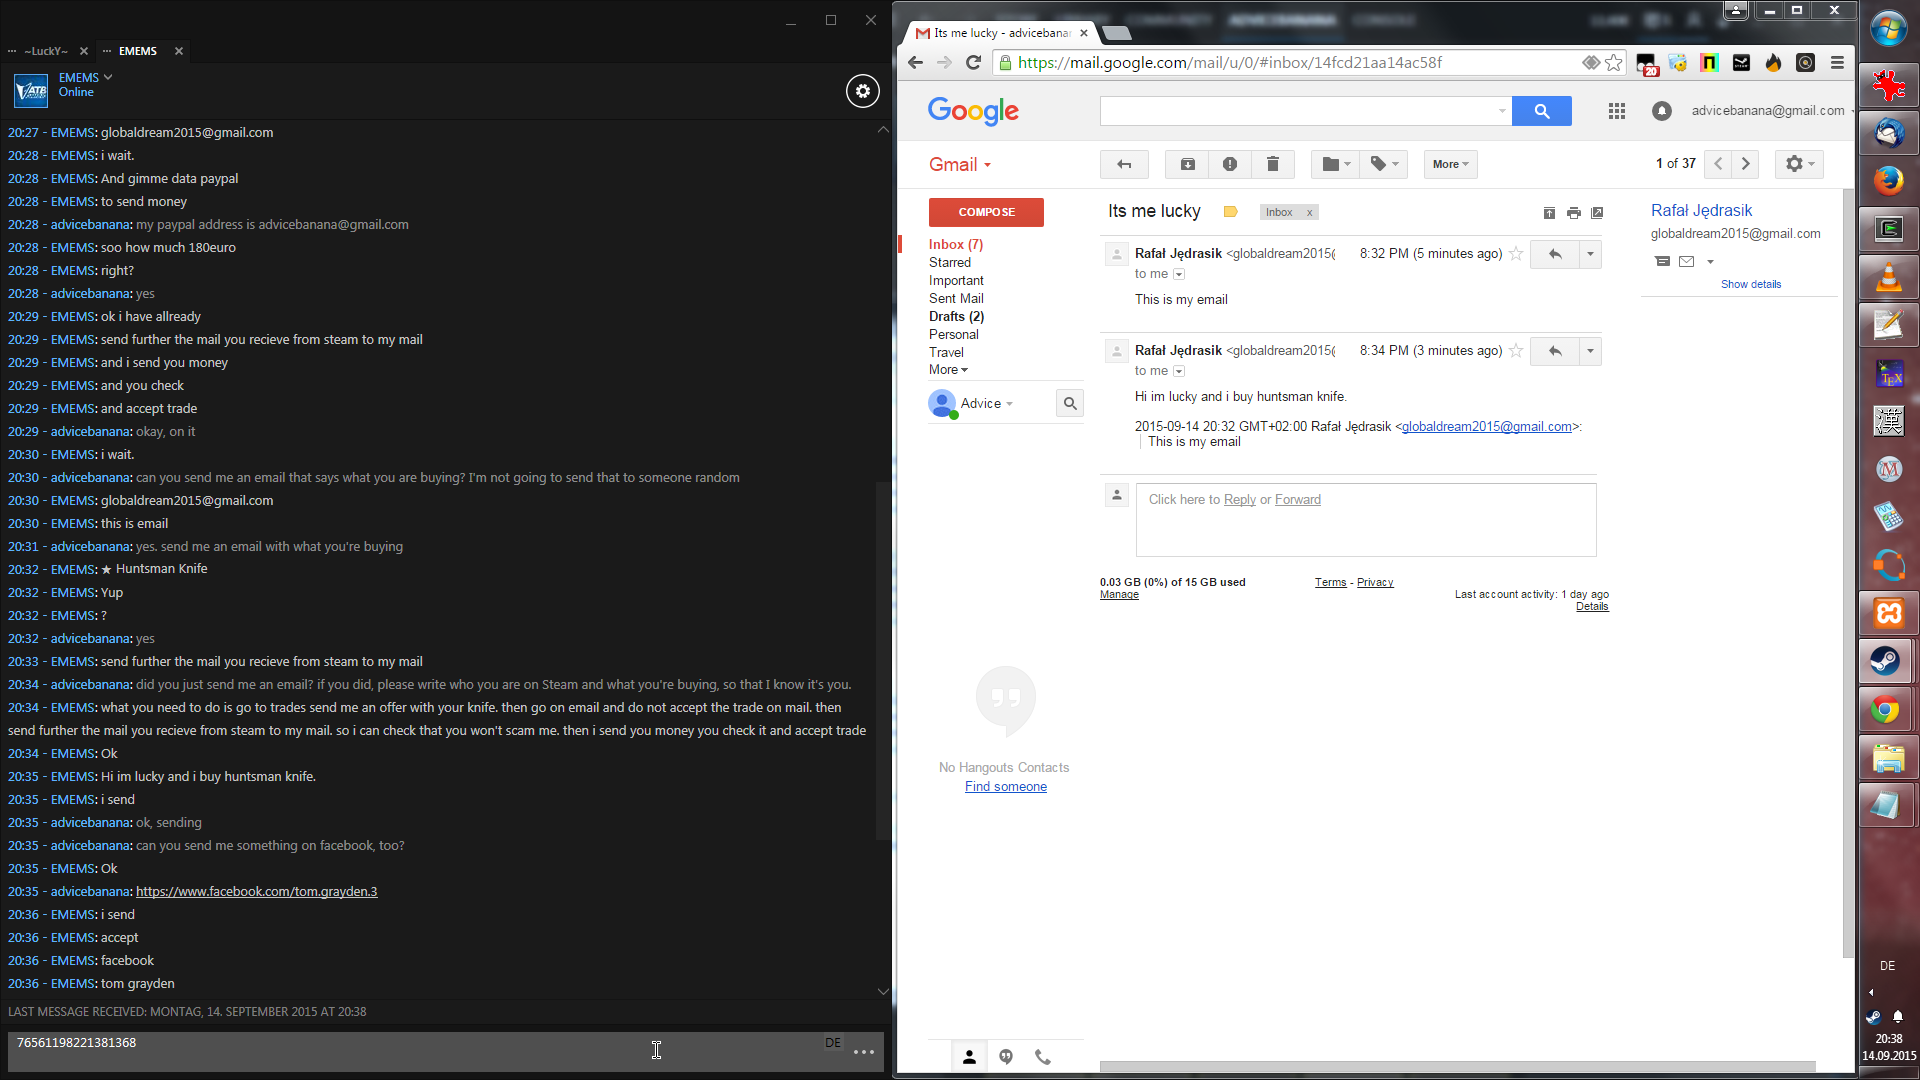
Task: Report spam with the exclamation icon
Action: 1229,164
